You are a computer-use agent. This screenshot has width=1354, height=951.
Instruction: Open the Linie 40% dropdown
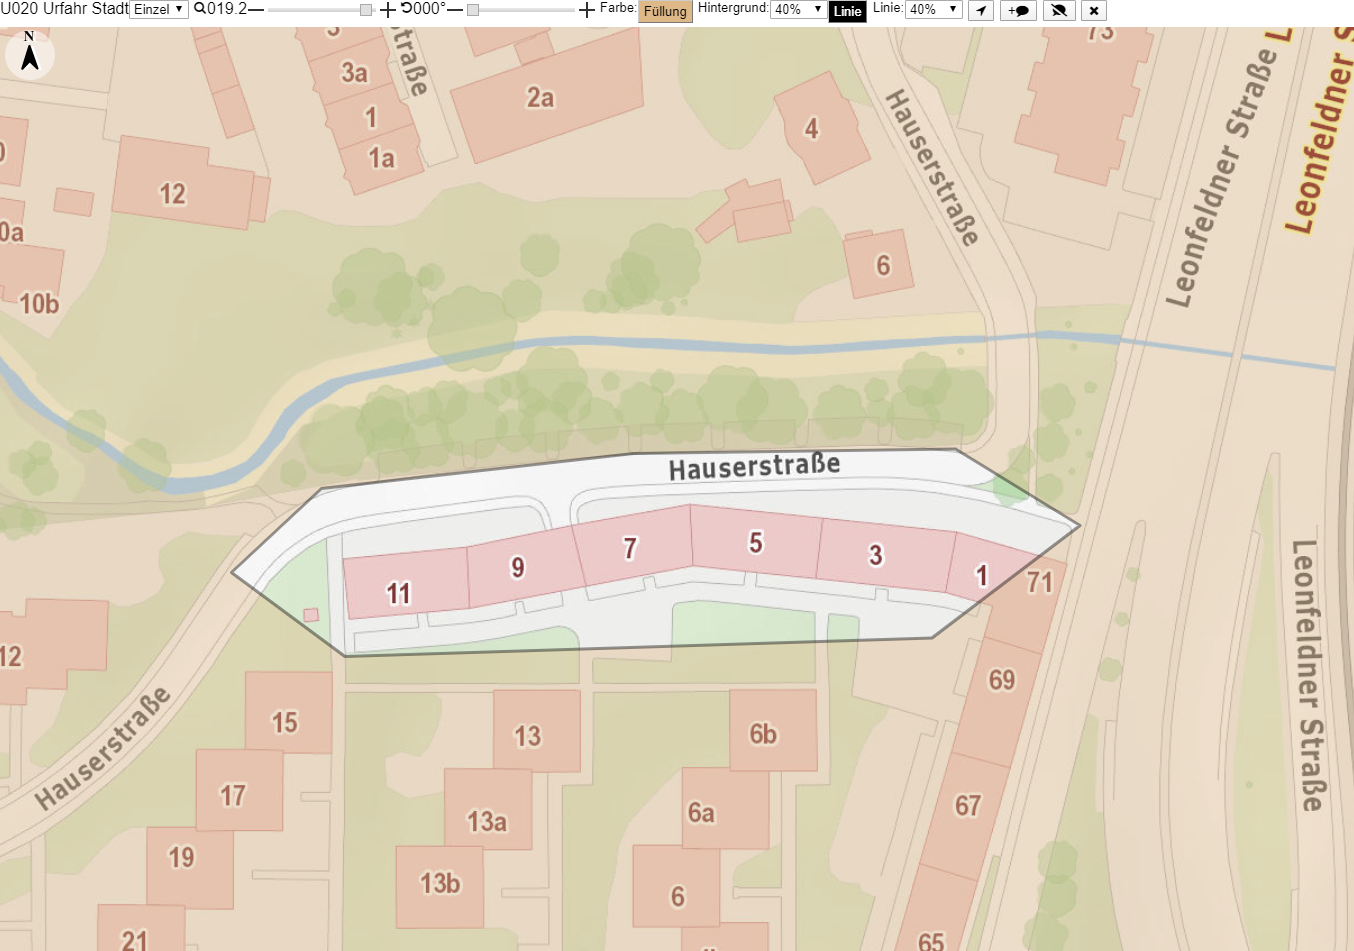click(933, 9)
